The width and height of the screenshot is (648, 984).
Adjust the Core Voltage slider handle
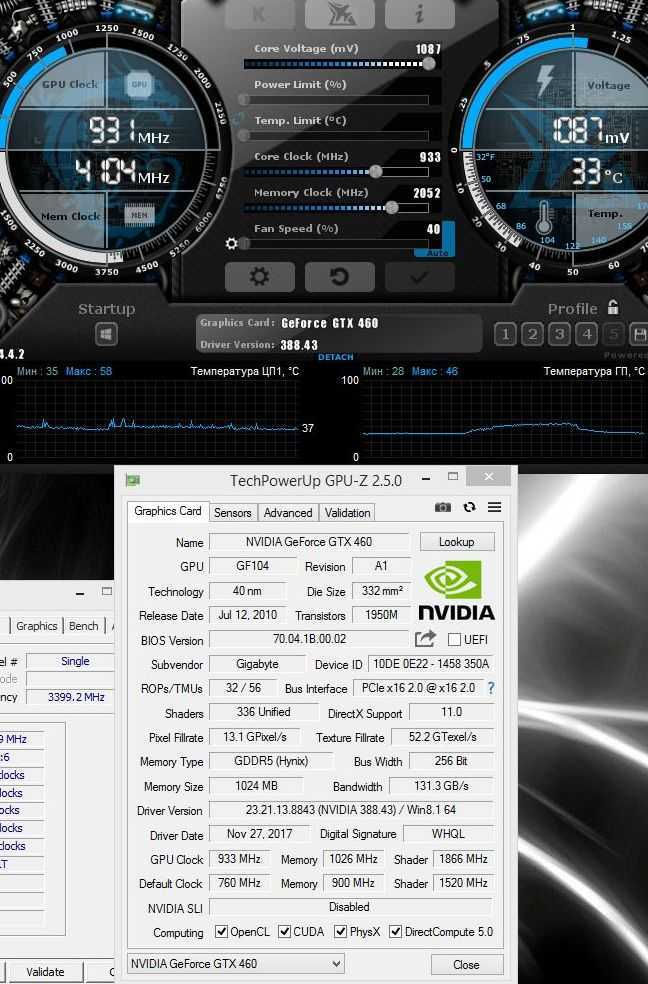429,63
